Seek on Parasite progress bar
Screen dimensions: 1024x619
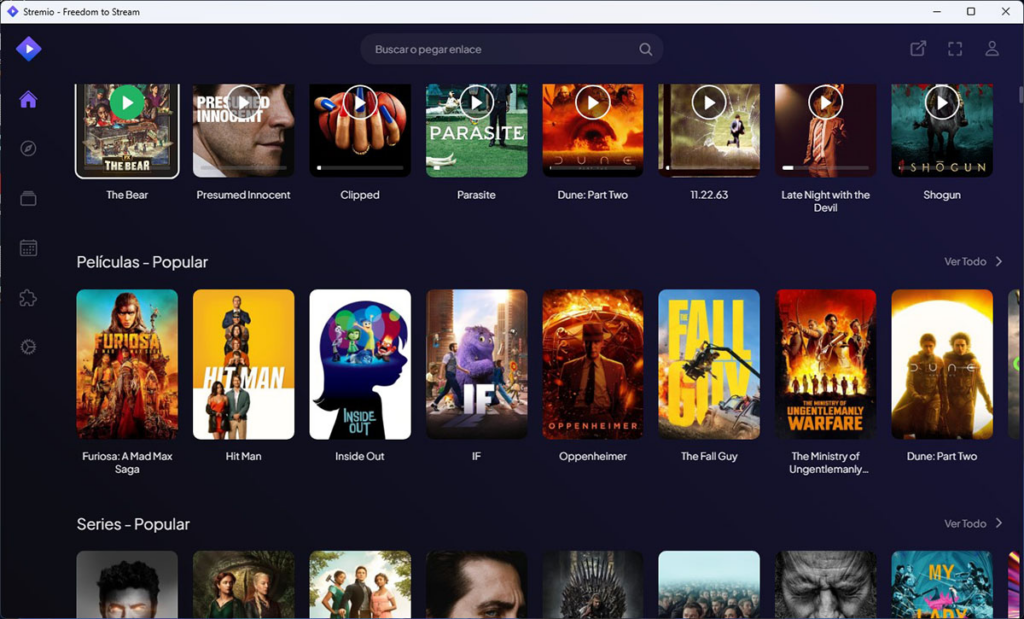pyautogui.click(x=476, y=168)
